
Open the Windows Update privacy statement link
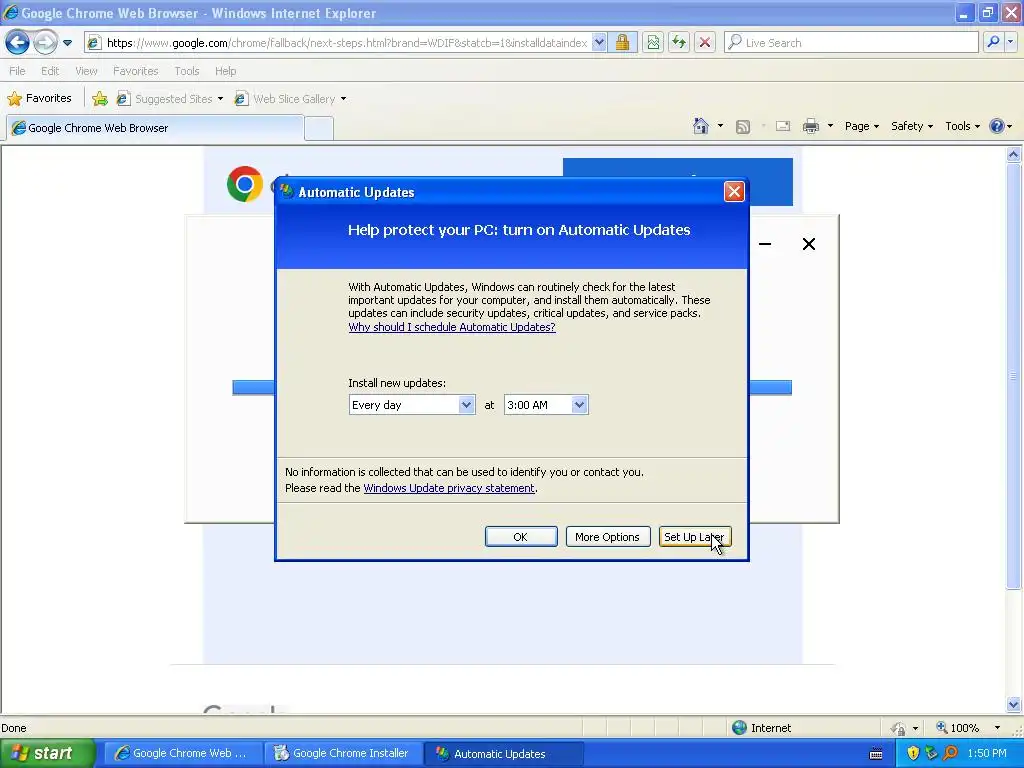tap(449, 488)
